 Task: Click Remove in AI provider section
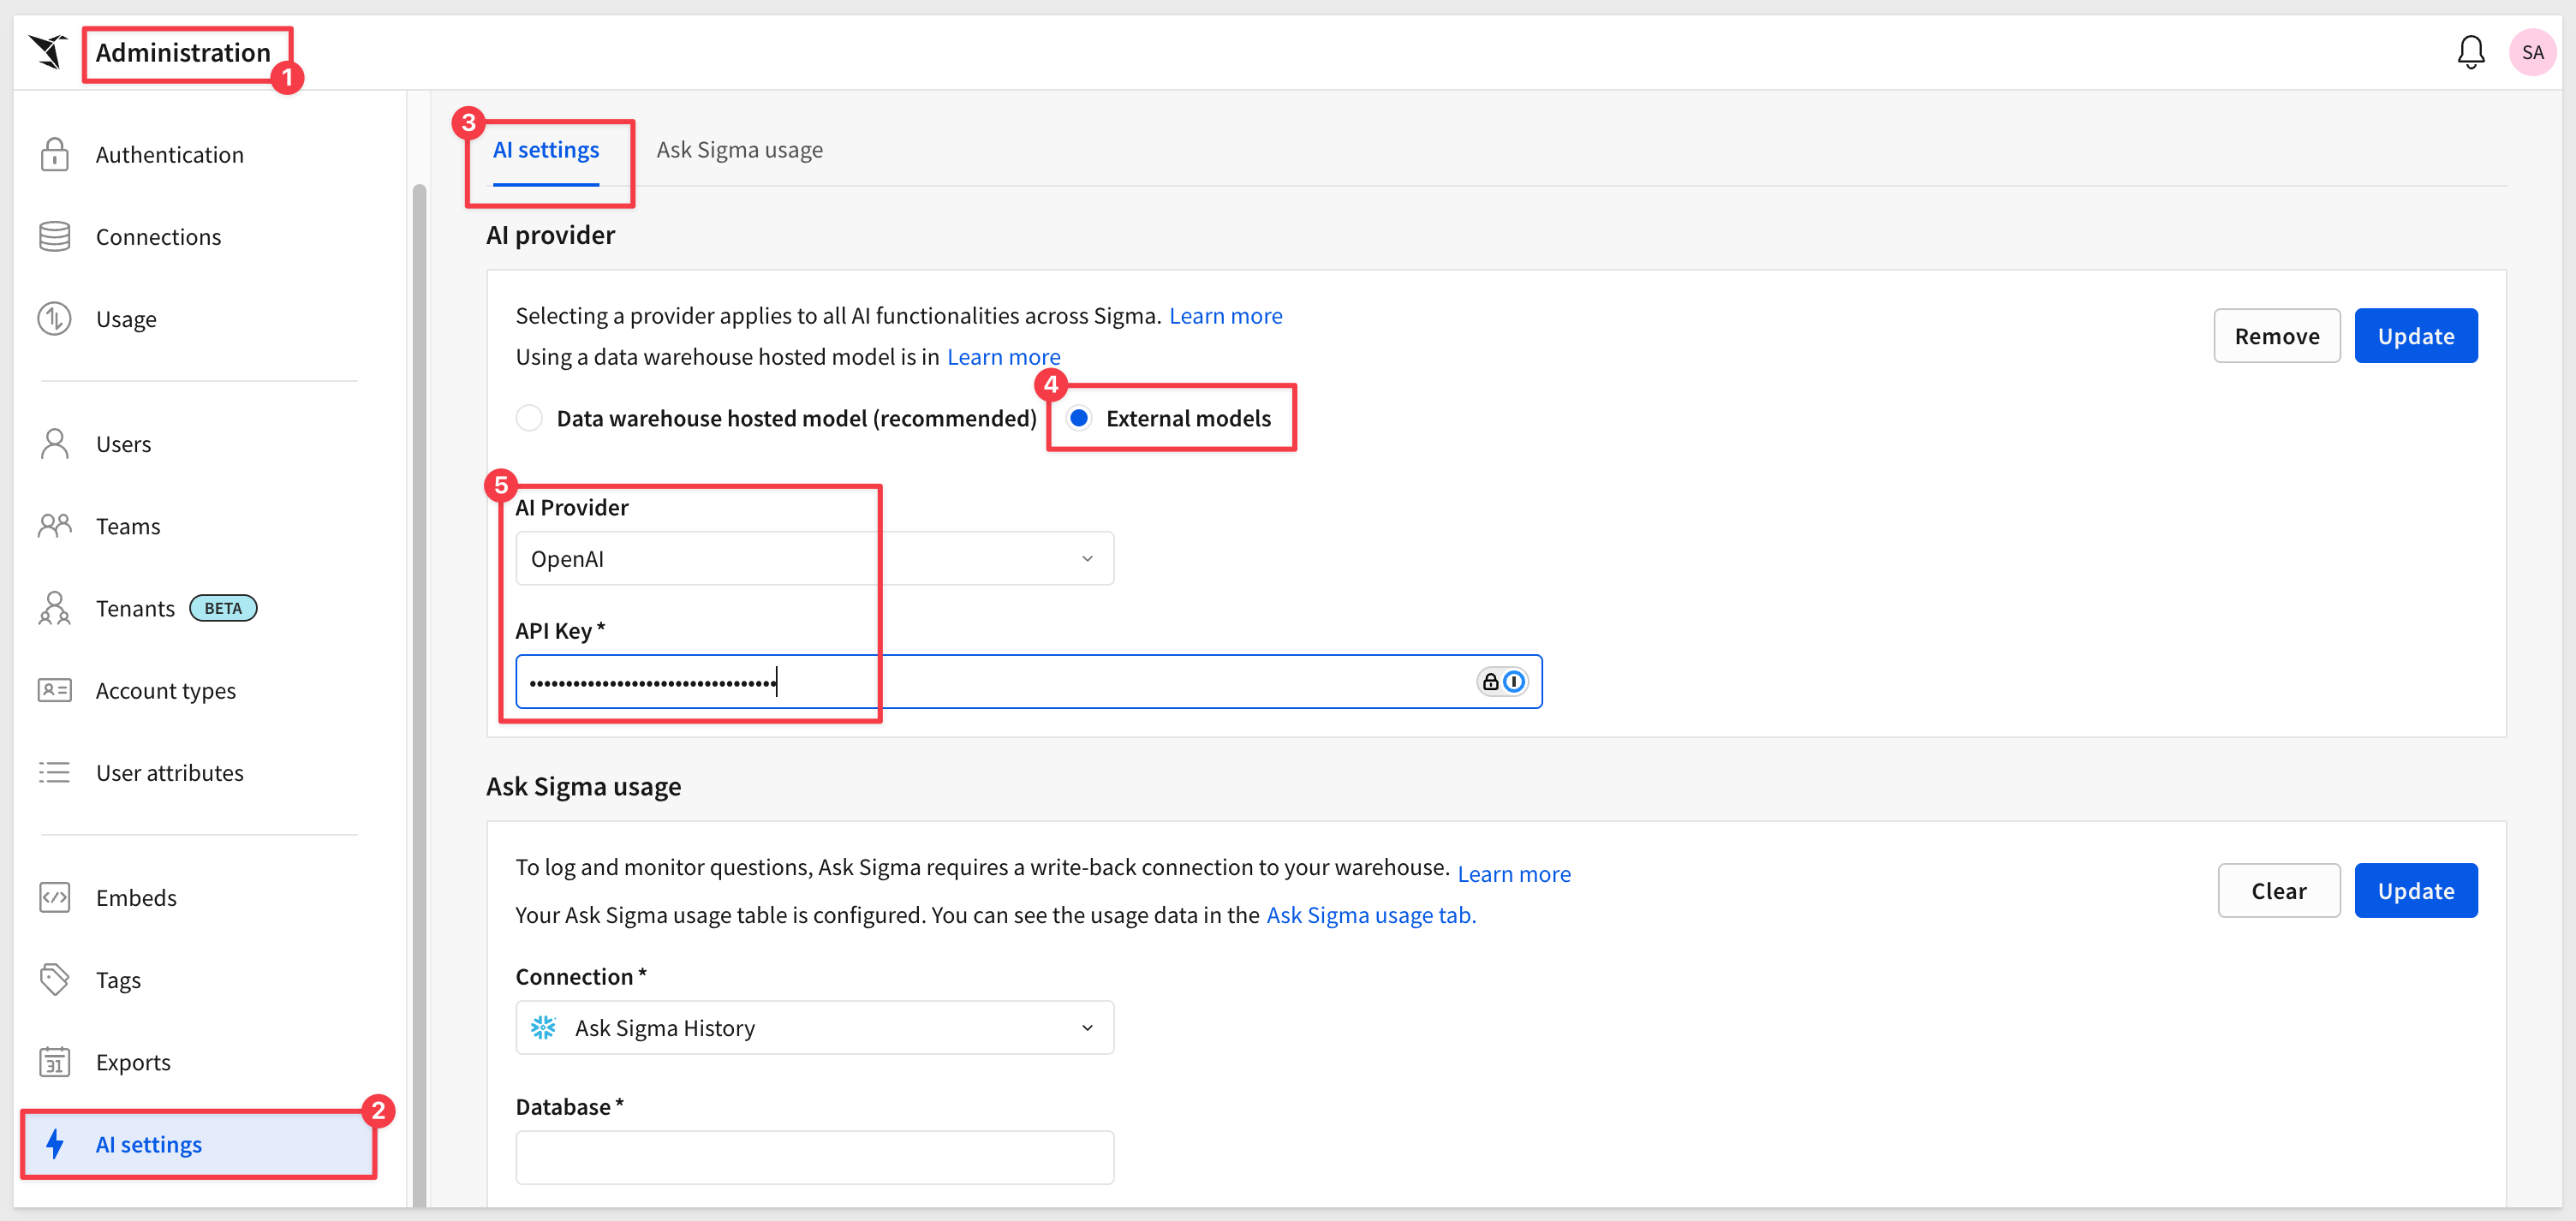[2276, 336]
